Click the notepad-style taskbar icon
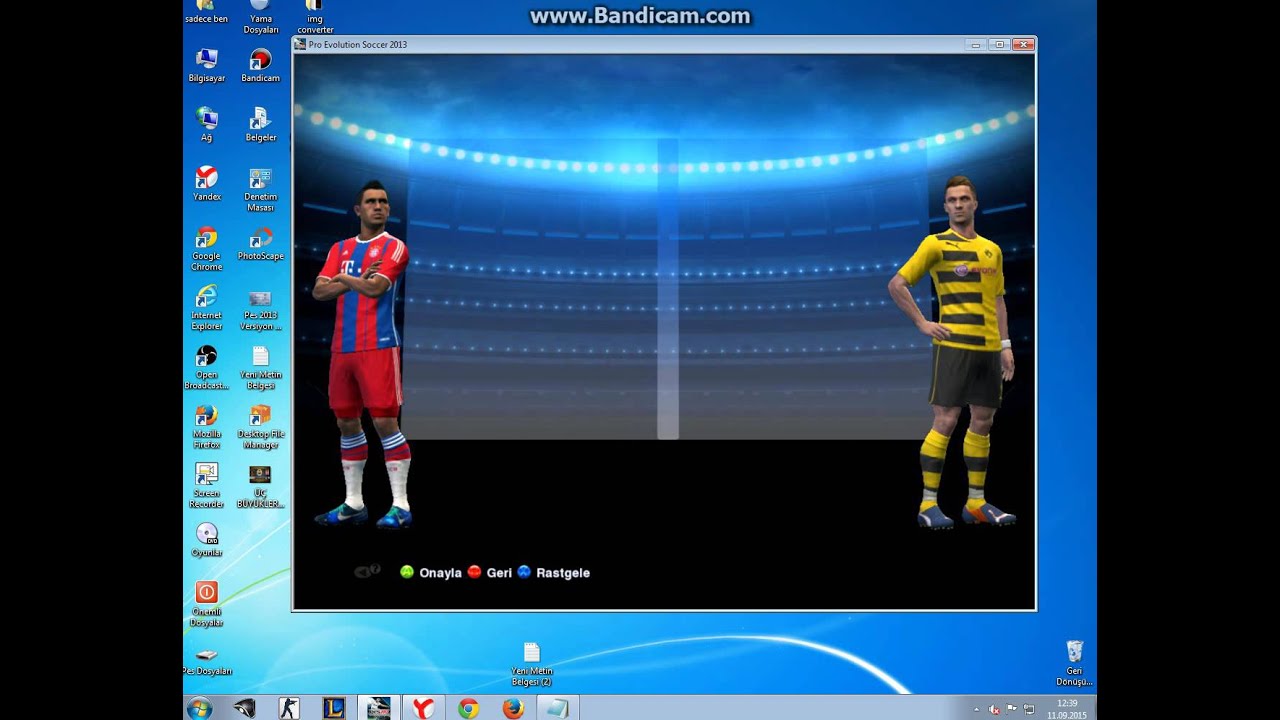Screen dimensions: 1280x720 [x=558, y=708]
